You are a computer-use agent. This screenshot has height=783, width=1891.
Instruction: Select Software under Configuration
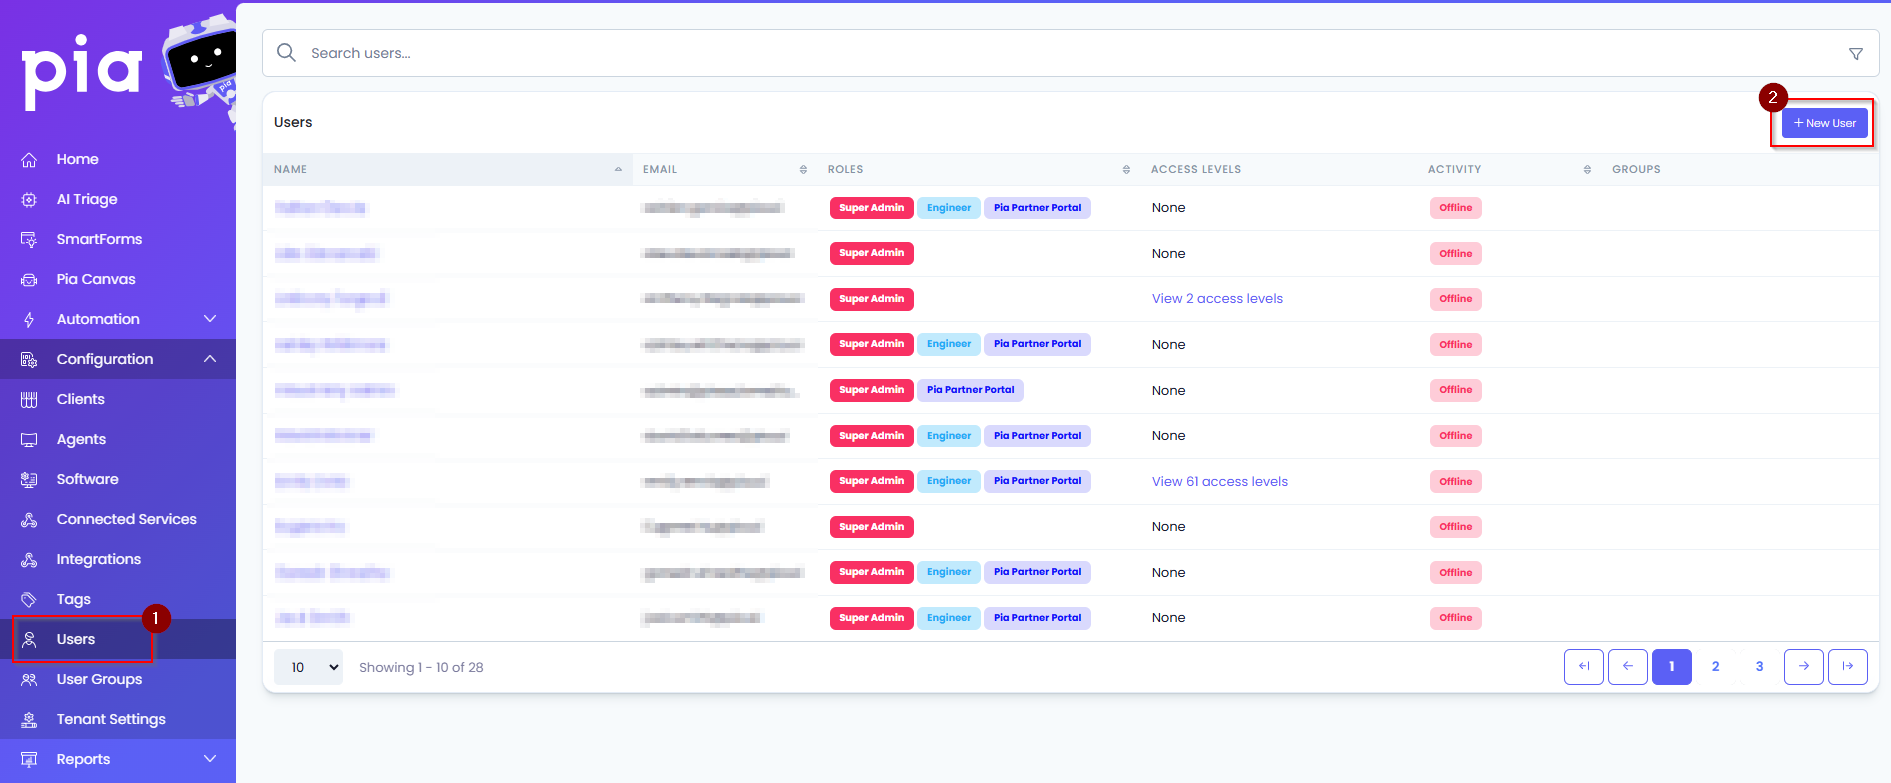(118, 479)
